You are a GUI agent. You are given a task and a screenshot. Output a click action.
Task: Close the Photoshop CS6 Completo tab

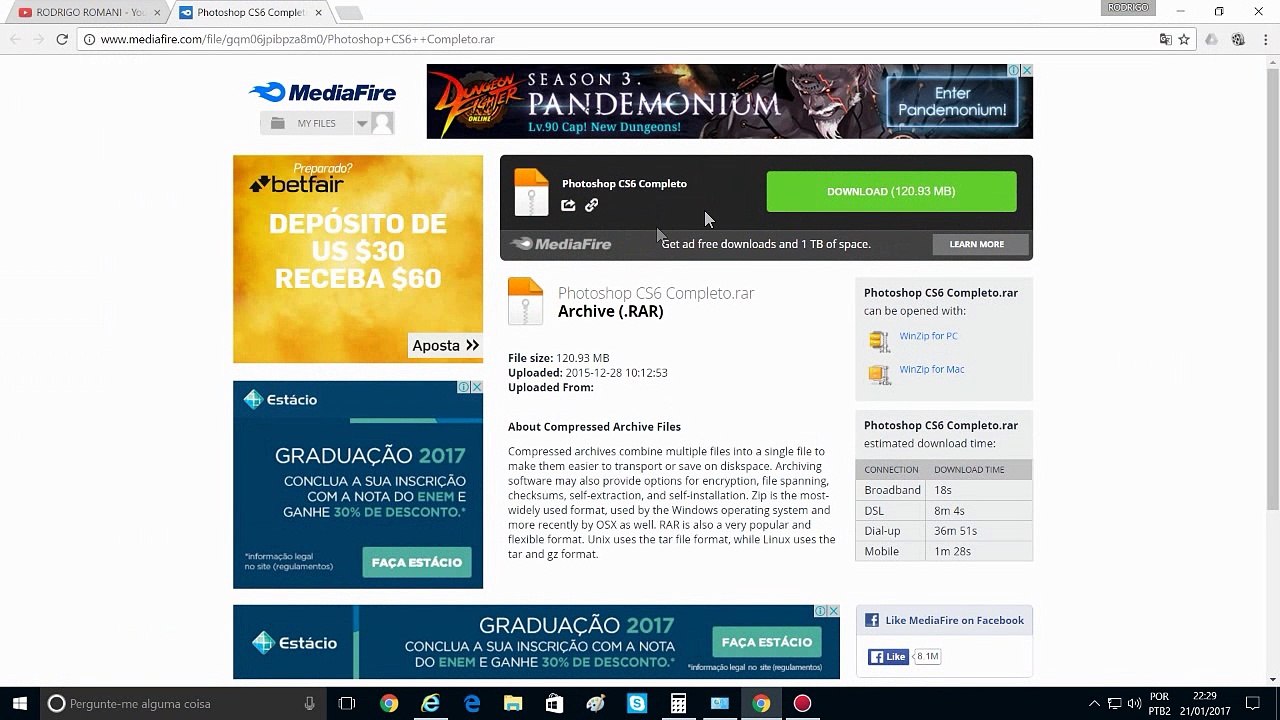pos(318,12)
